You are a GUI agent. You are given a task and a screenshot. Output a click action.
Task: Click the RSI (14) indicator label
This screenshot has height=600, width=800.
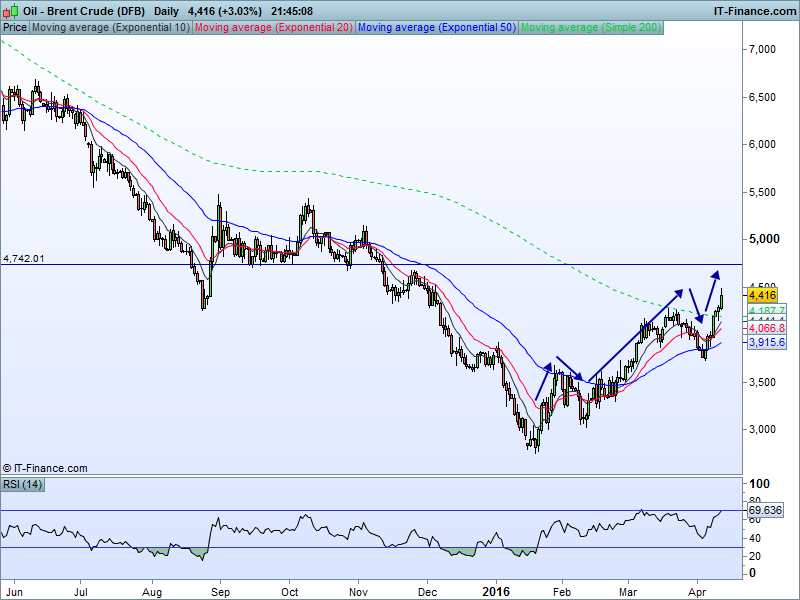(x=23, y=484)
